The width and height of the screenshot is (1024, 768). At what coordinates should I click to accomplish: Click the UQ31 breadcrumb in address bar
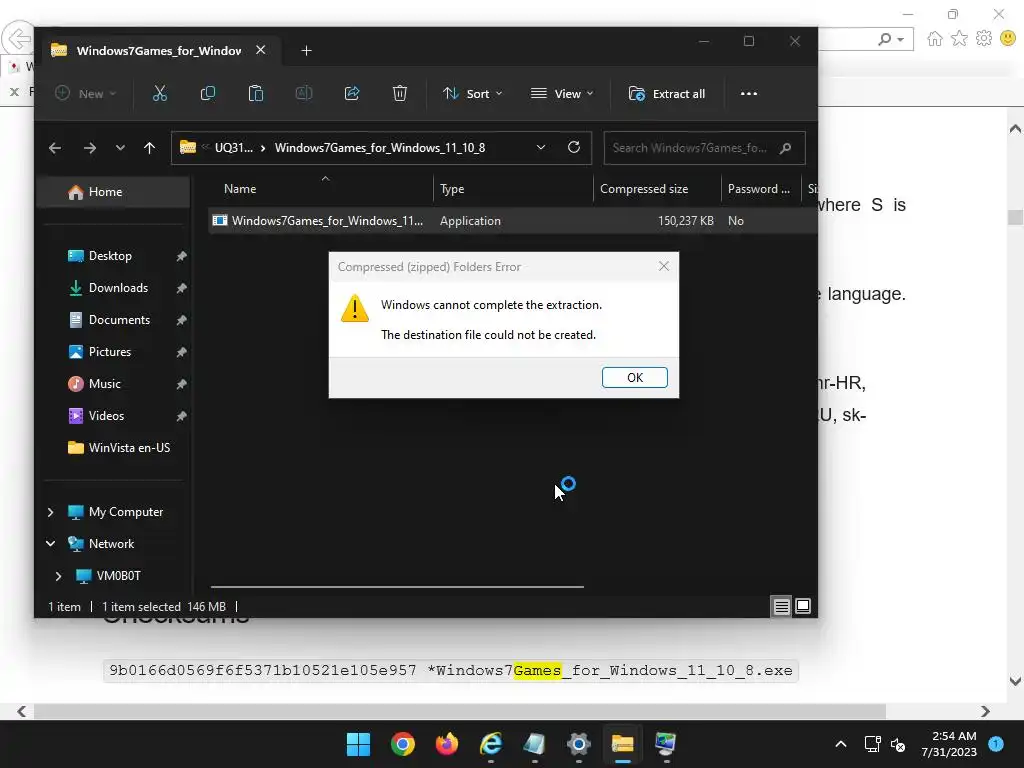pyautogui.click(x=233, y=148)
